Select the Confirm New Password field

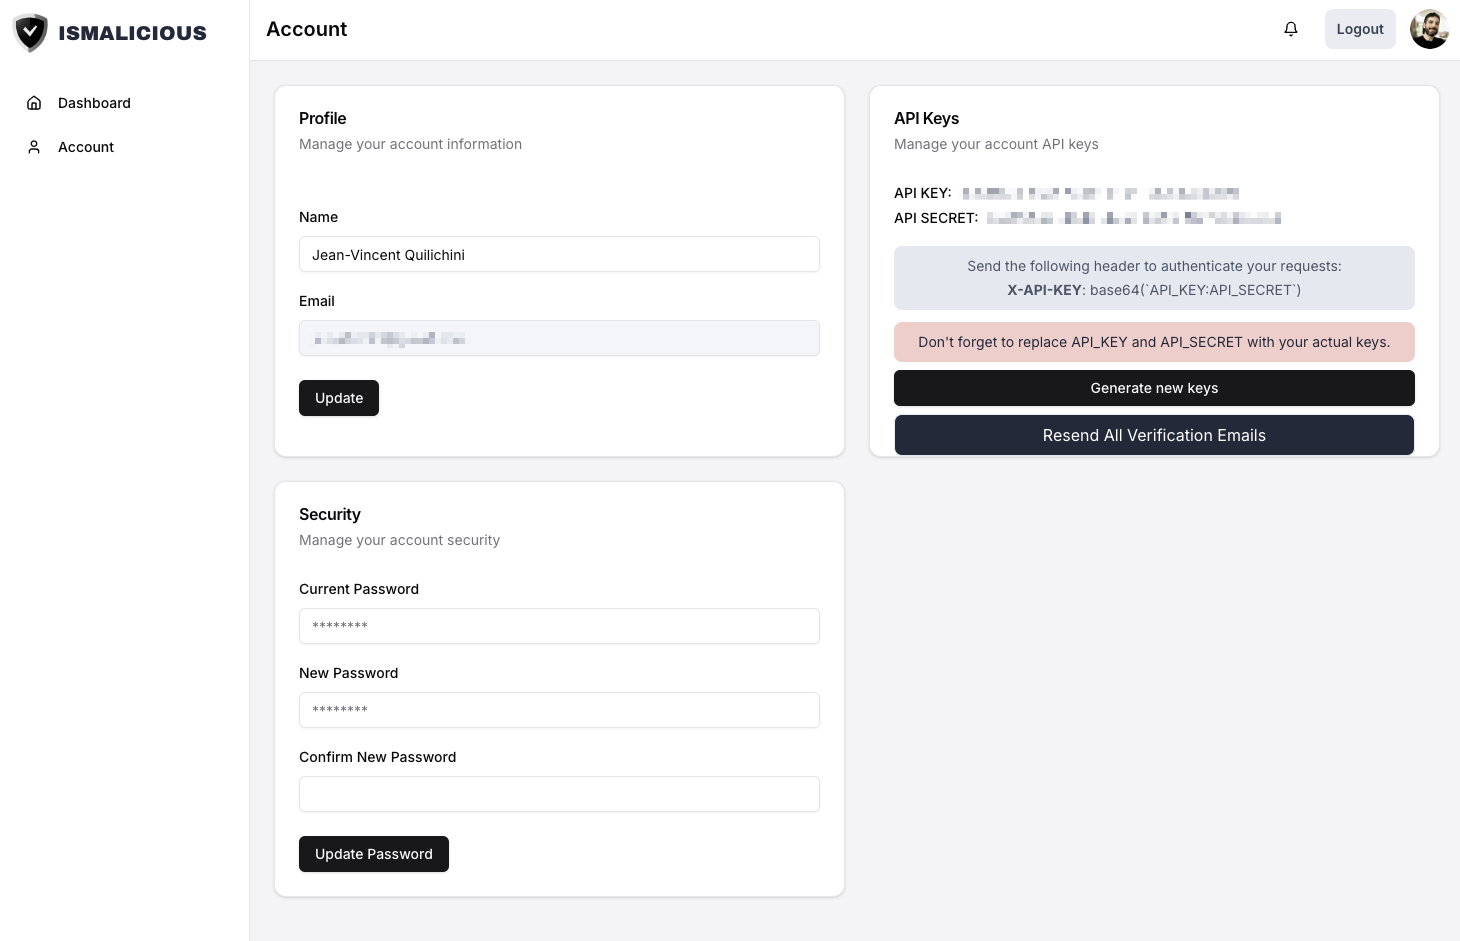(x=559, y=794)
